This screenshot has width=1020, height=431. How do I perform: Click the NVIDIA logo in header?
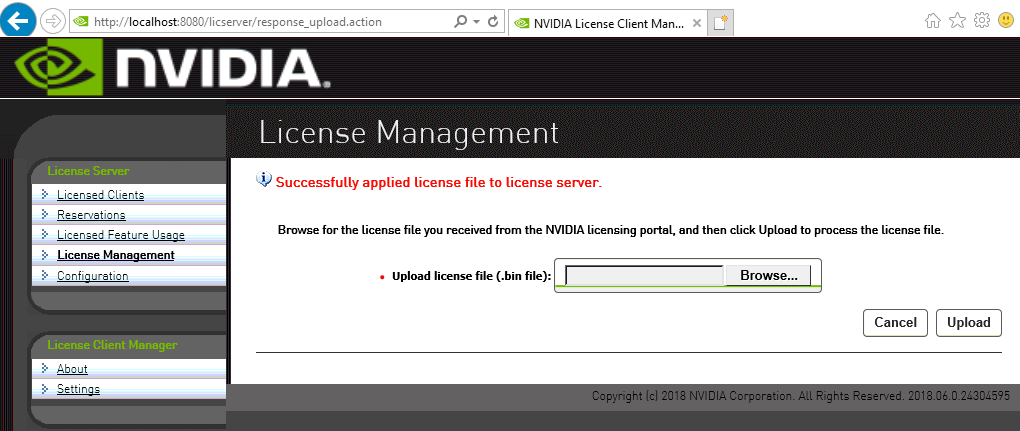click(x=168, y=67)
